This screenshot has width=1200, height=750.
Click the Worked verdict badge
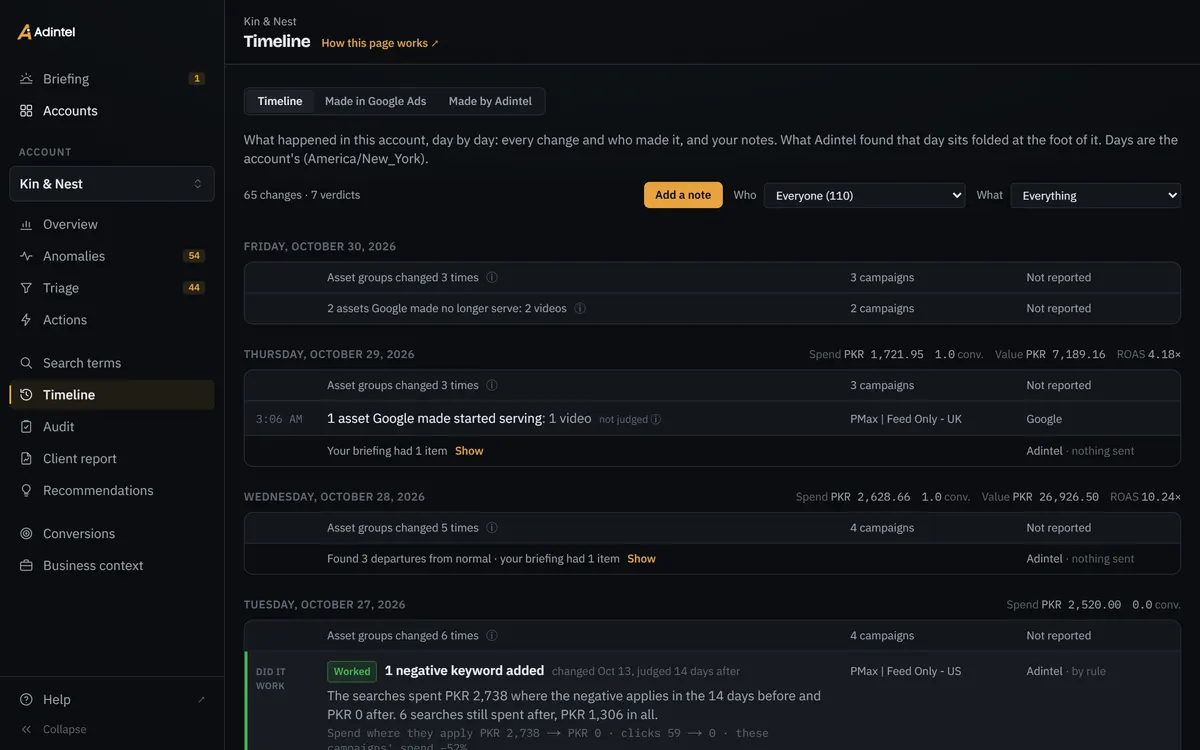[352, 672]
